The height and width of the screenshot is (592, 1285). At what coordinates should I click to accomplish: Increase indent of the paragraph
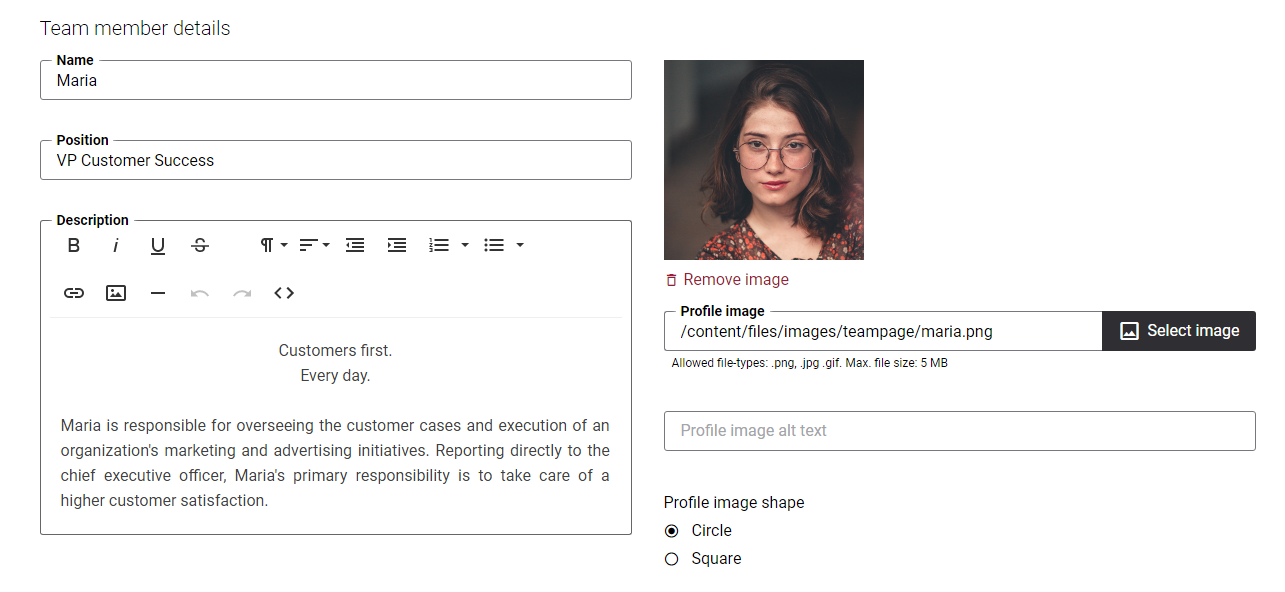pyautogui.click(x=397, y=245)
